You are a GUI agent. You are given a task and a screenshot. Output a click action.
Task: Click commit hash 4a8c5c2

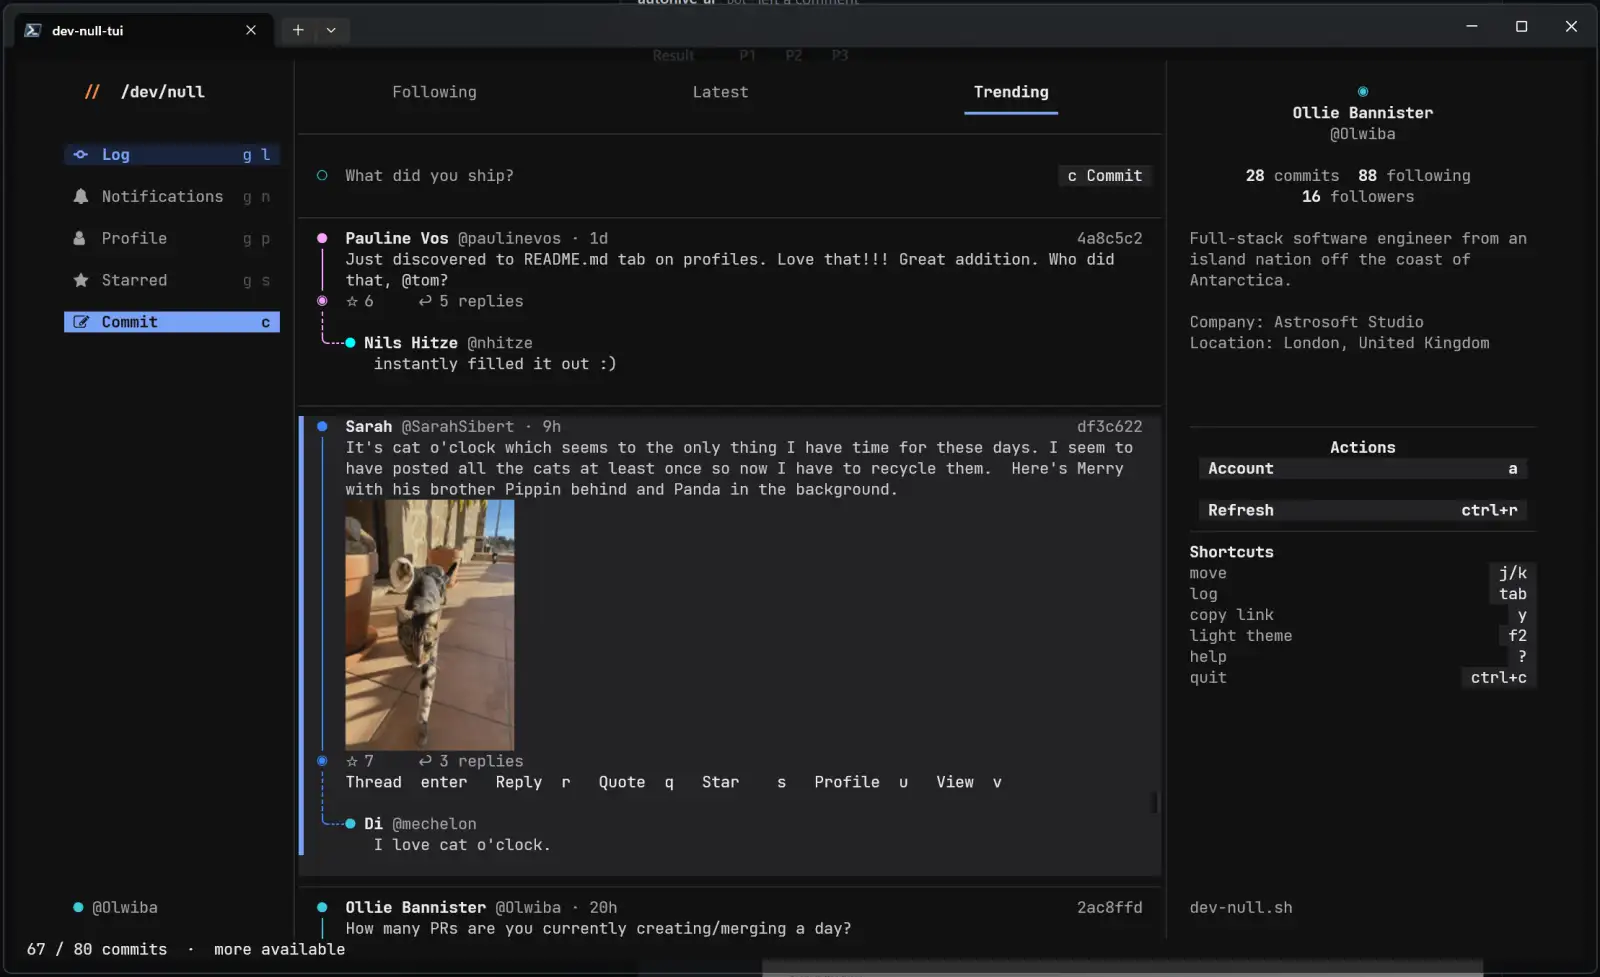coord(1109,239)
